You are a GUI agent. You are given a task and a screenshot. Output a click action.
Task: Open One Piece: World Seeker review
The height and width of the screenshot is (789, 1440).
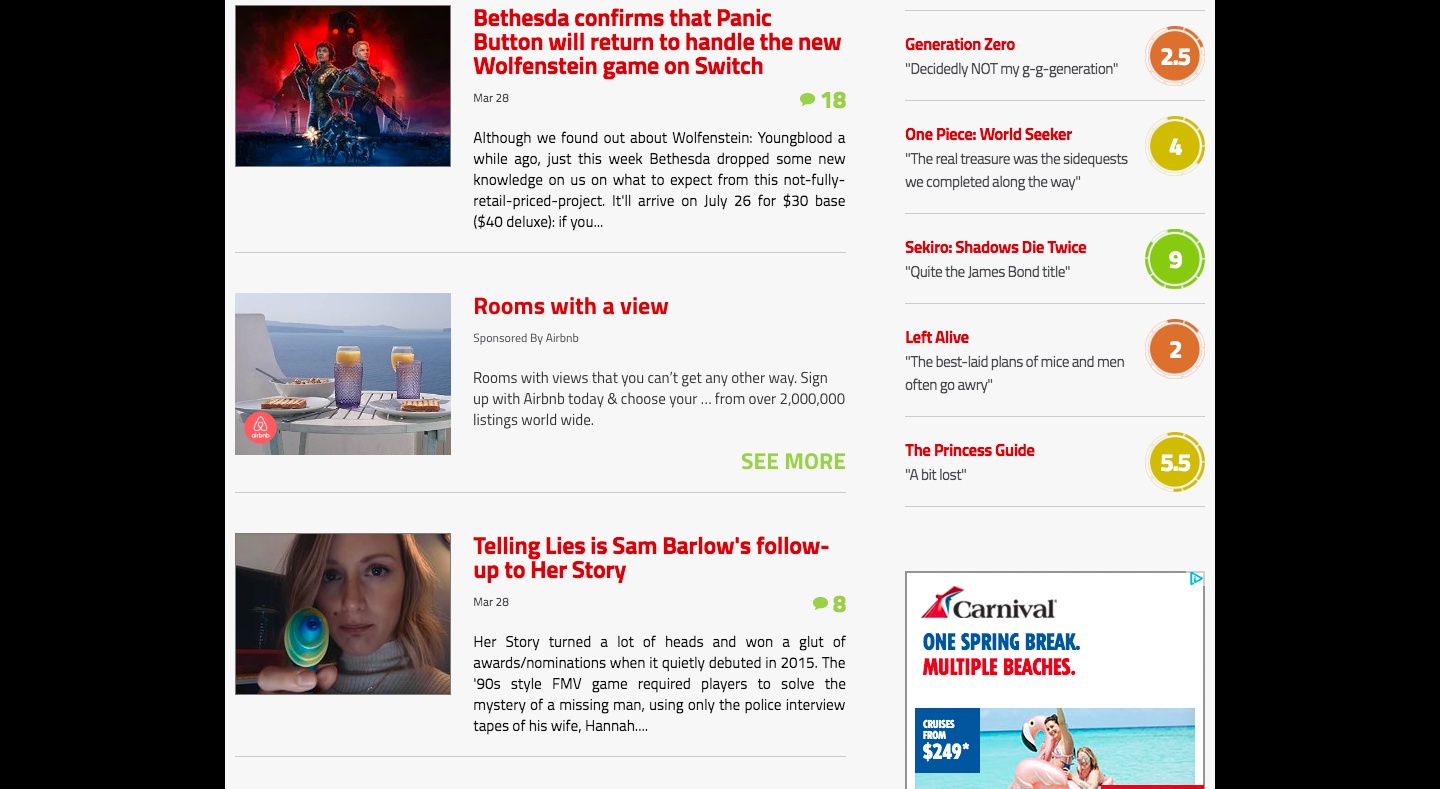tap(988, 134)
